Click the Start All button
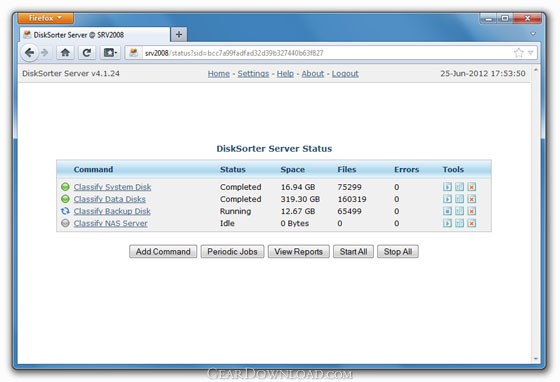560x382 pixels. pos(353,251)
